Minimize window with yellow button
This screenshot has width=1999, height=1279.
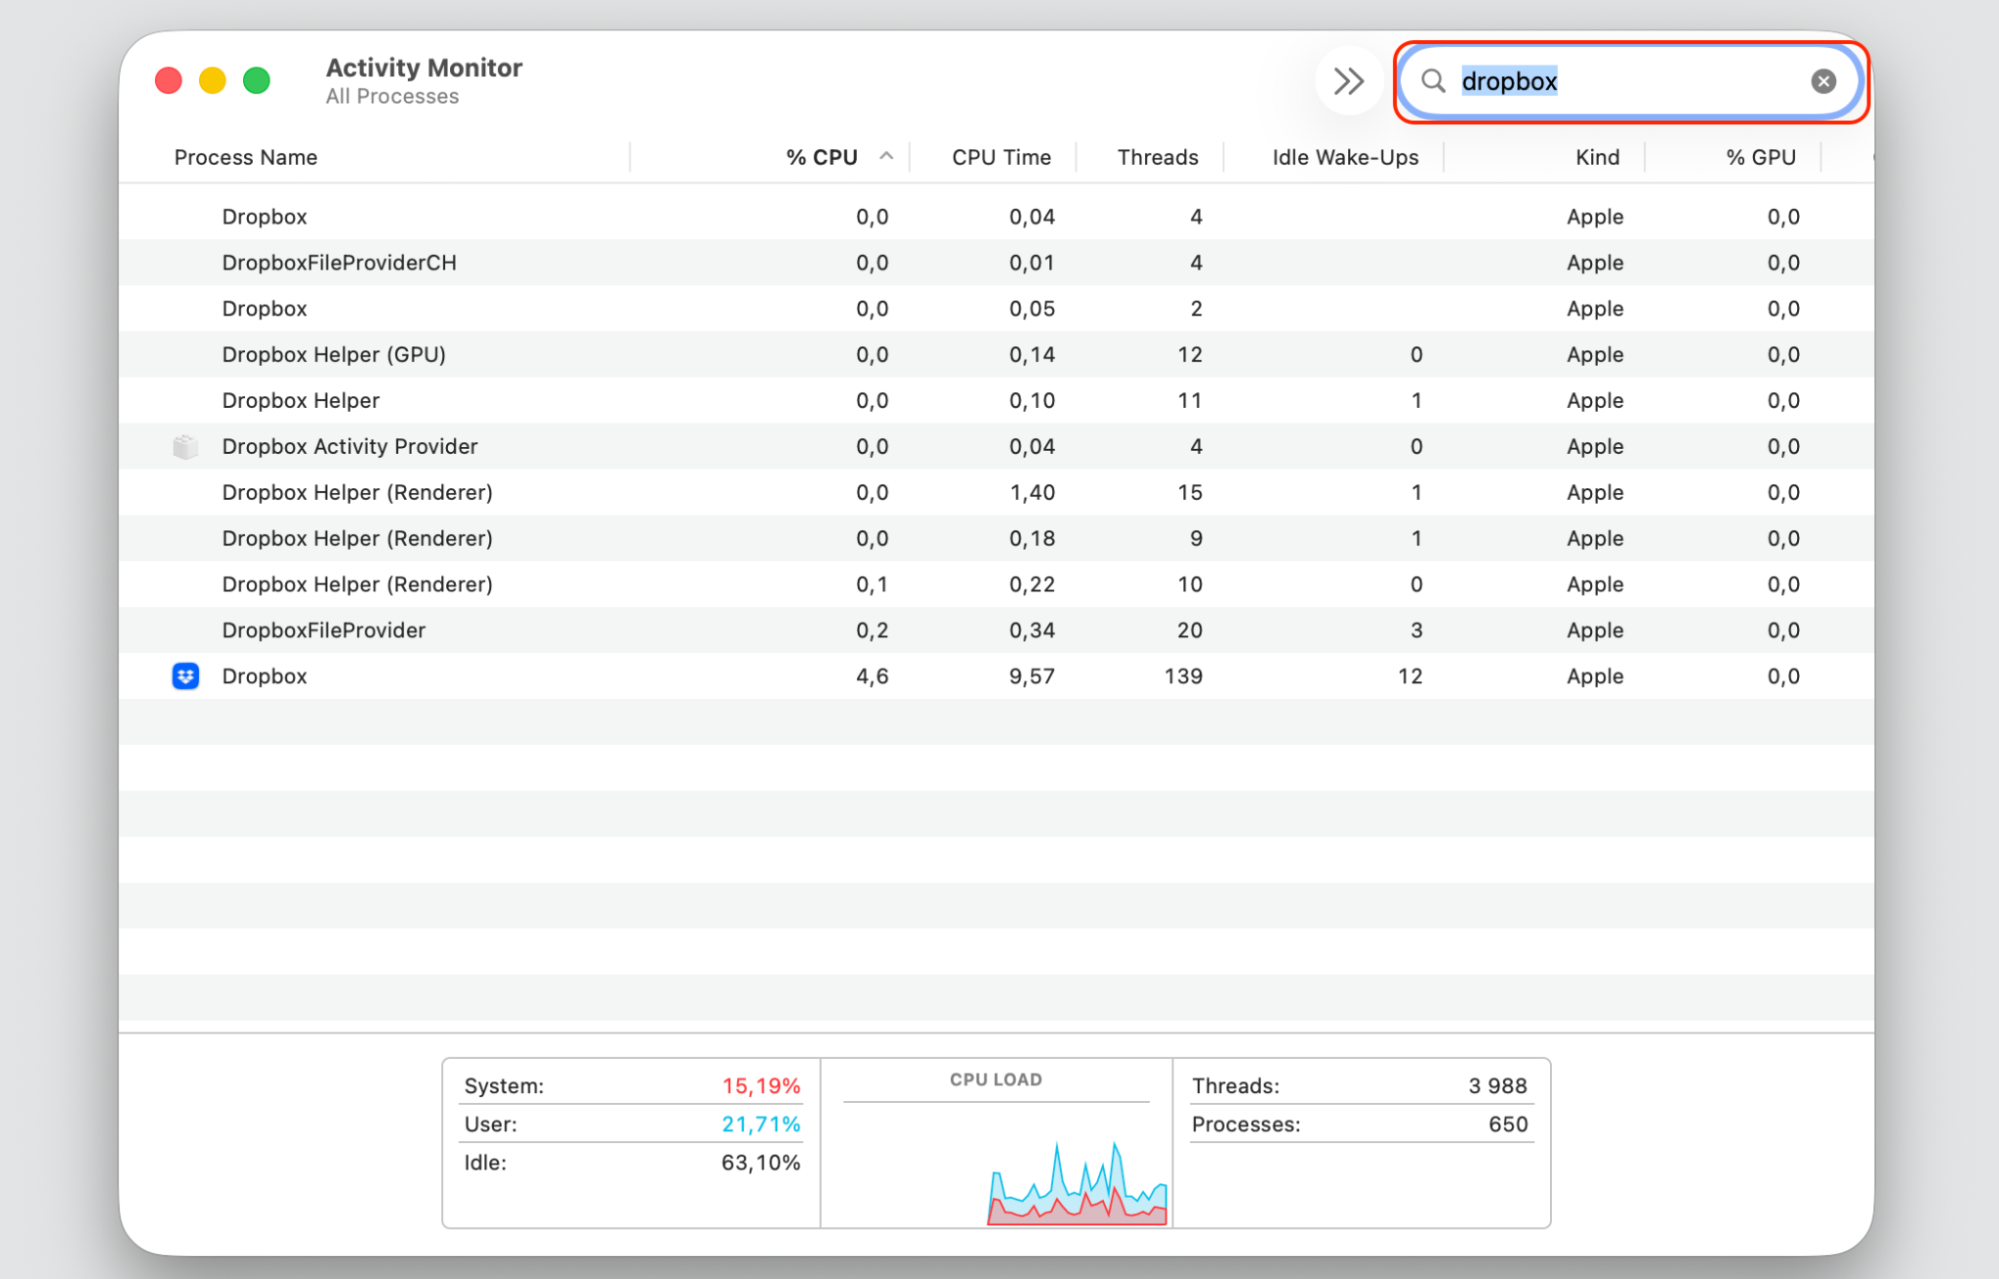tap(212, 80)
